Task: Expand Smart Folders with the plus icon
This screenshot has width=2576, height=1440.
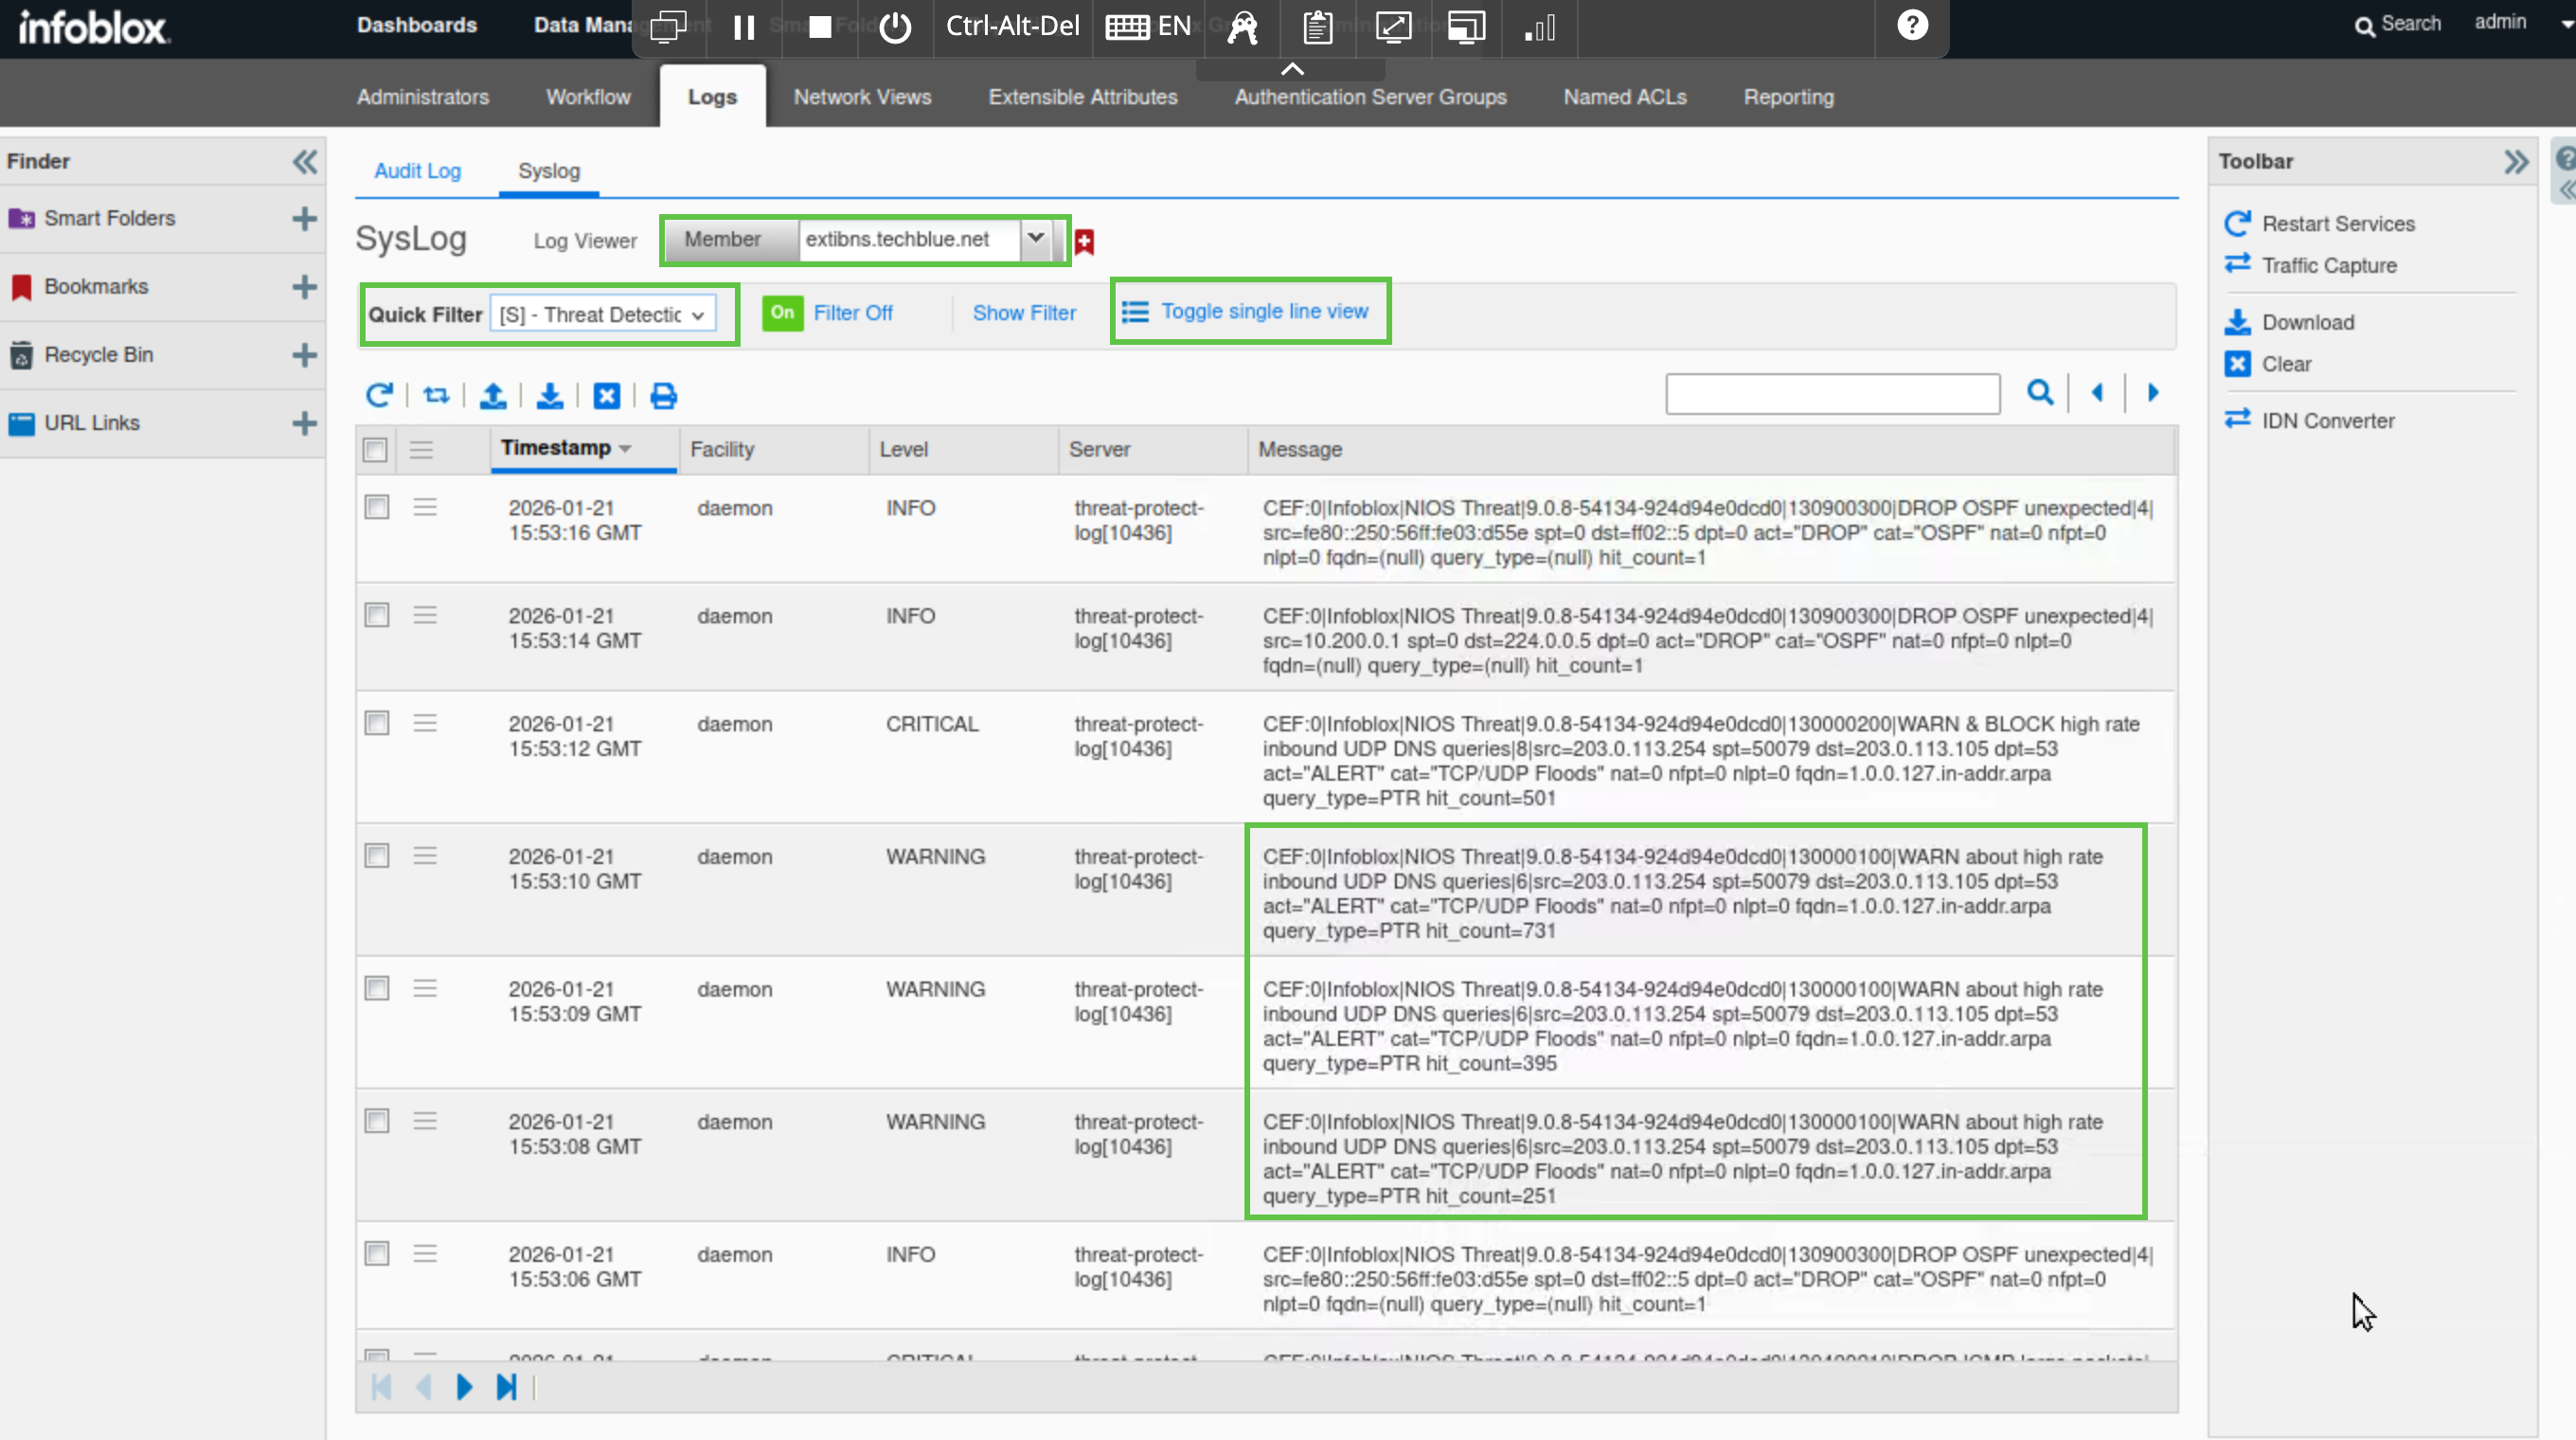Action: (304, 218)
